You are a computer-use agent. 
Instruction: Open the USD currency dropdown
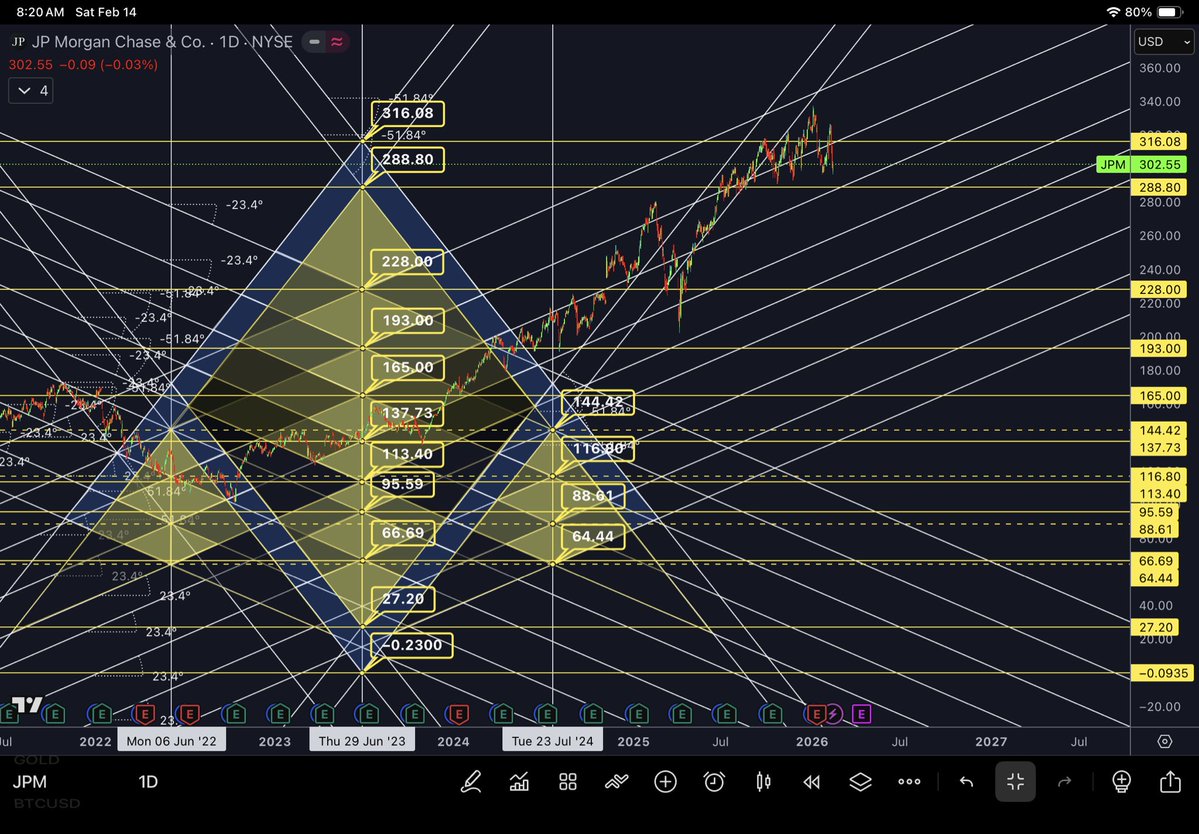1163,42
